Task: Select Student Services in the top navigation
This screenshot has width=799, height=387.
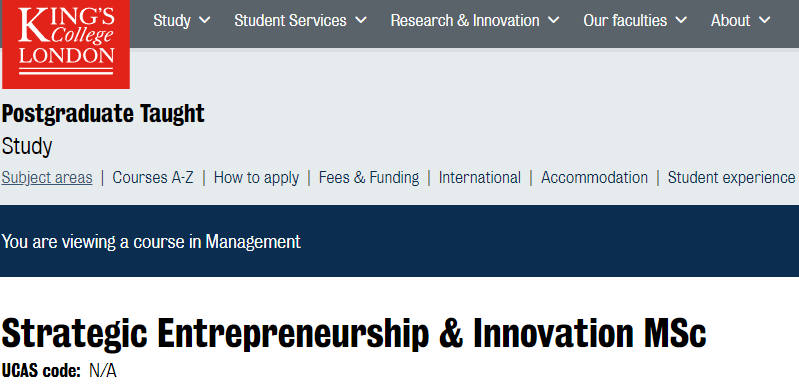Action: point(290,20)
